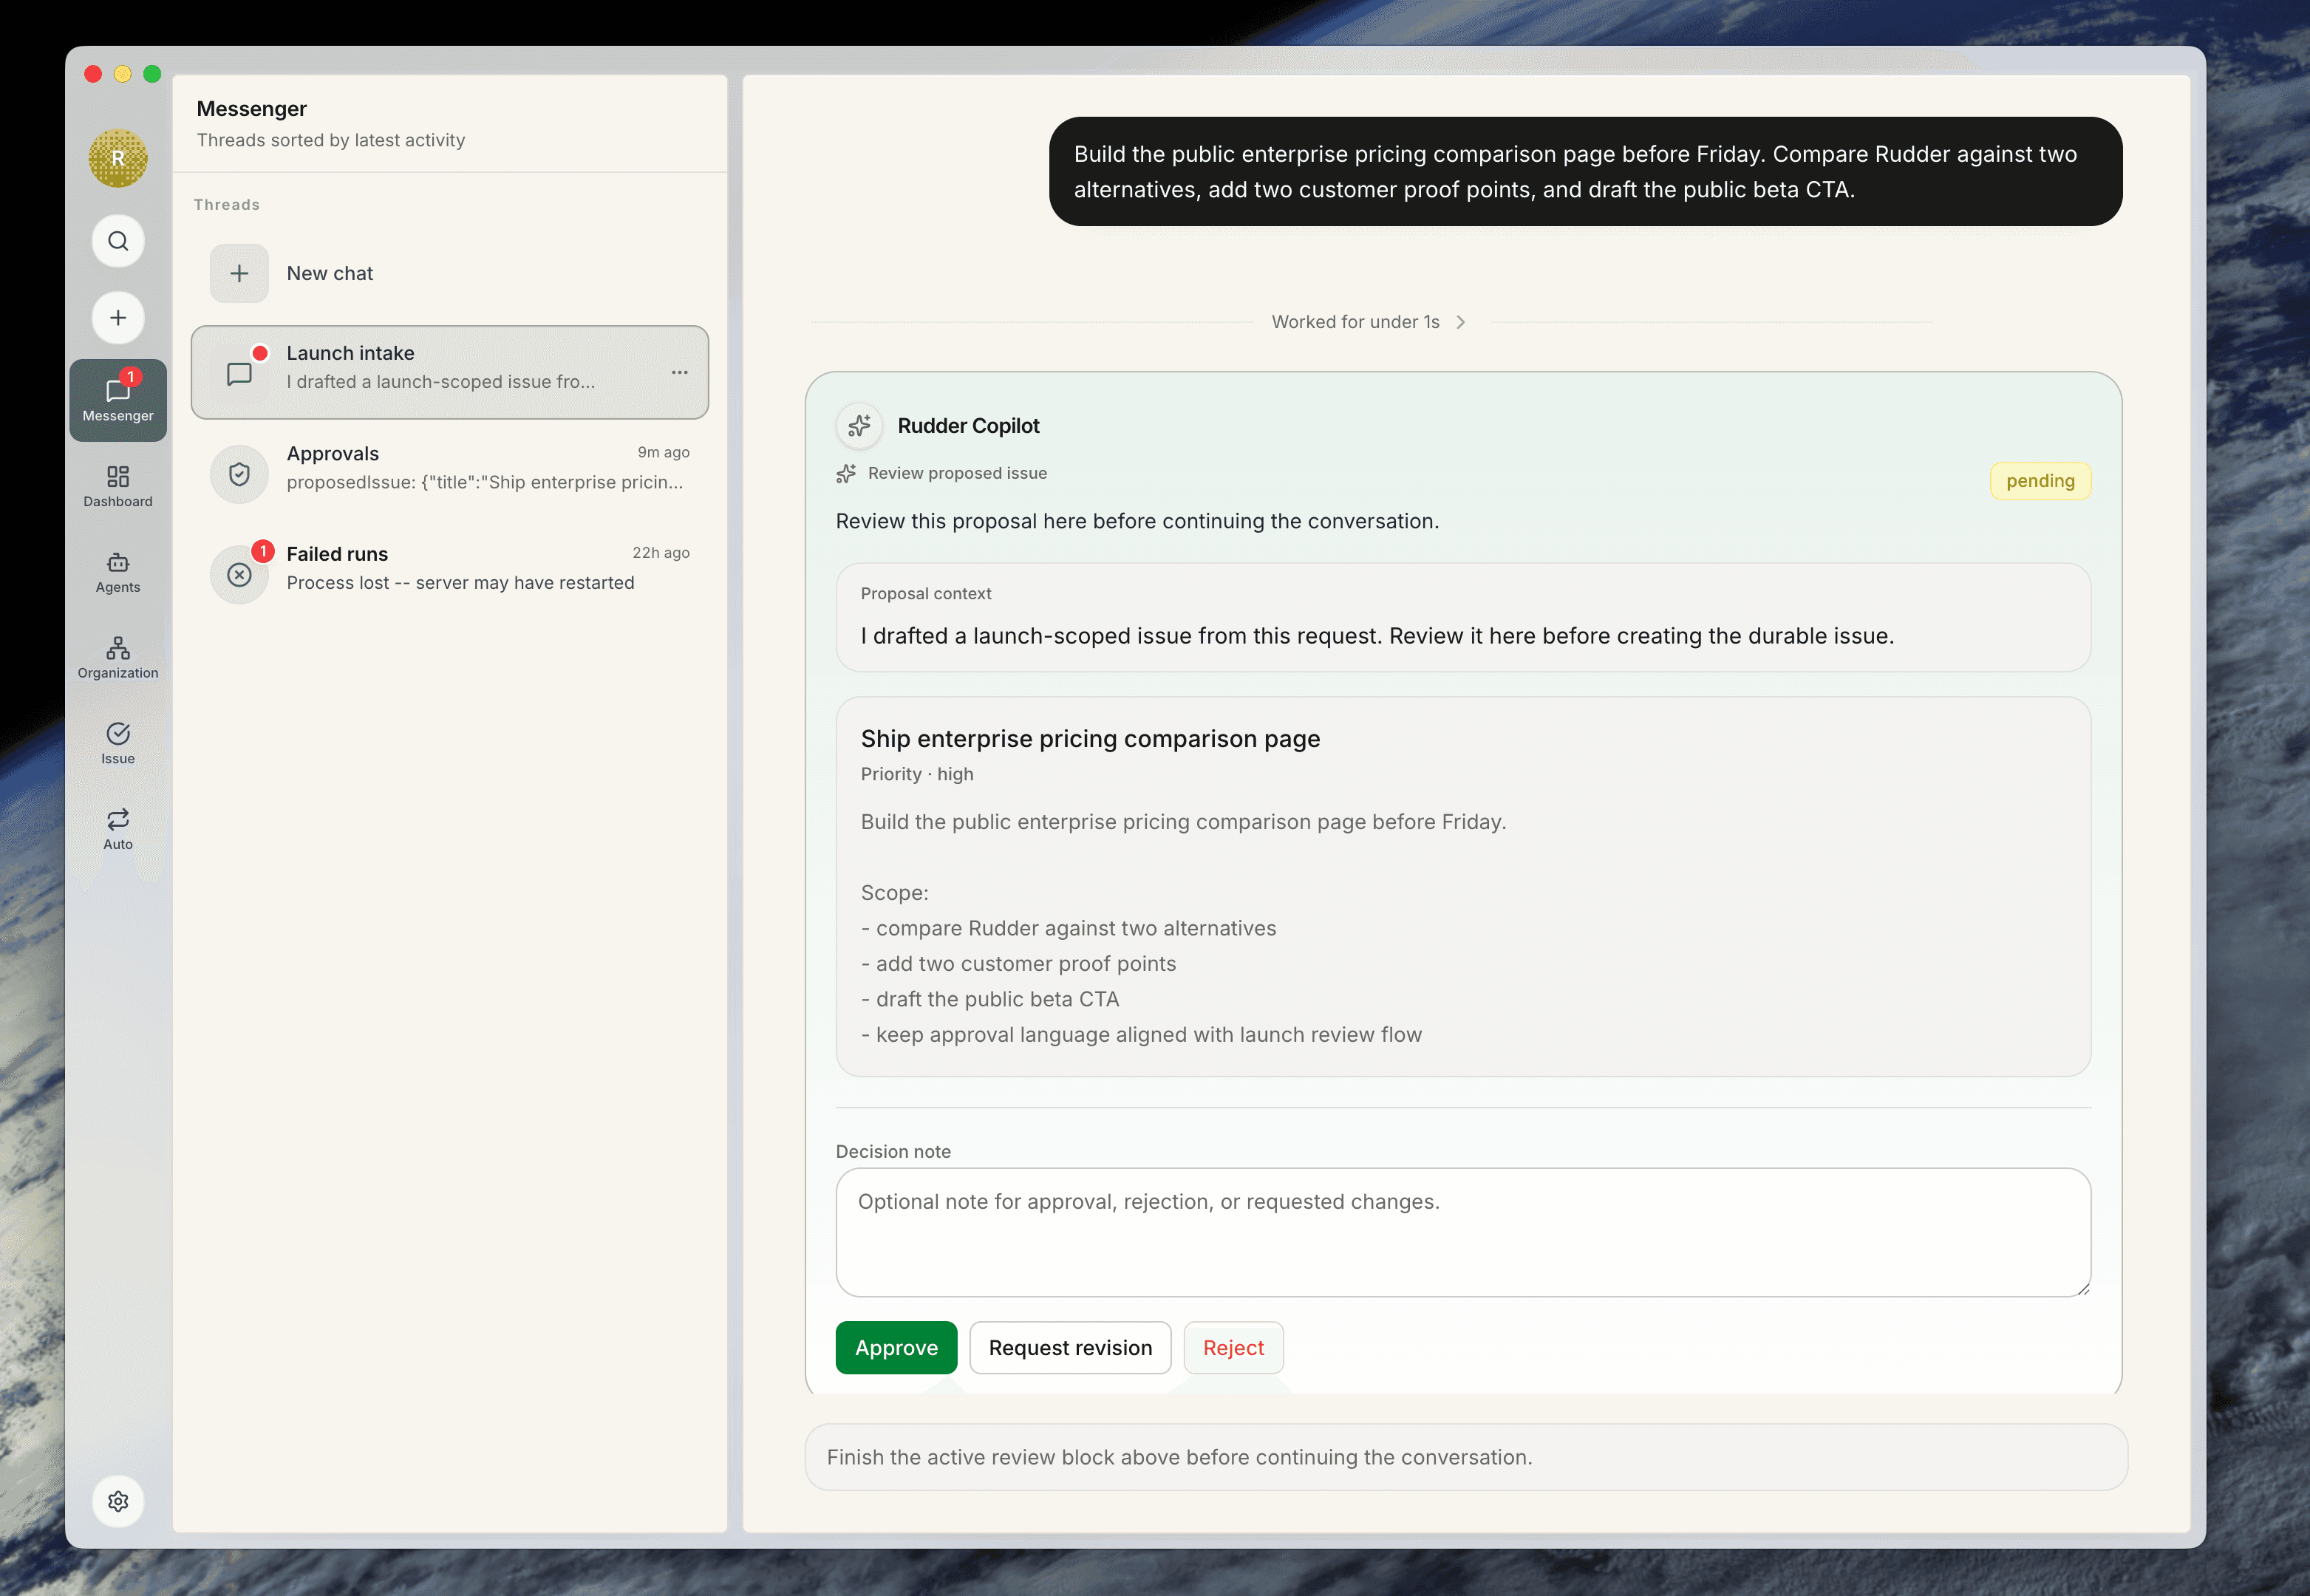Click the Failed runs error icon
This screenshot has width=2310, height=1596.
[239, 575]
